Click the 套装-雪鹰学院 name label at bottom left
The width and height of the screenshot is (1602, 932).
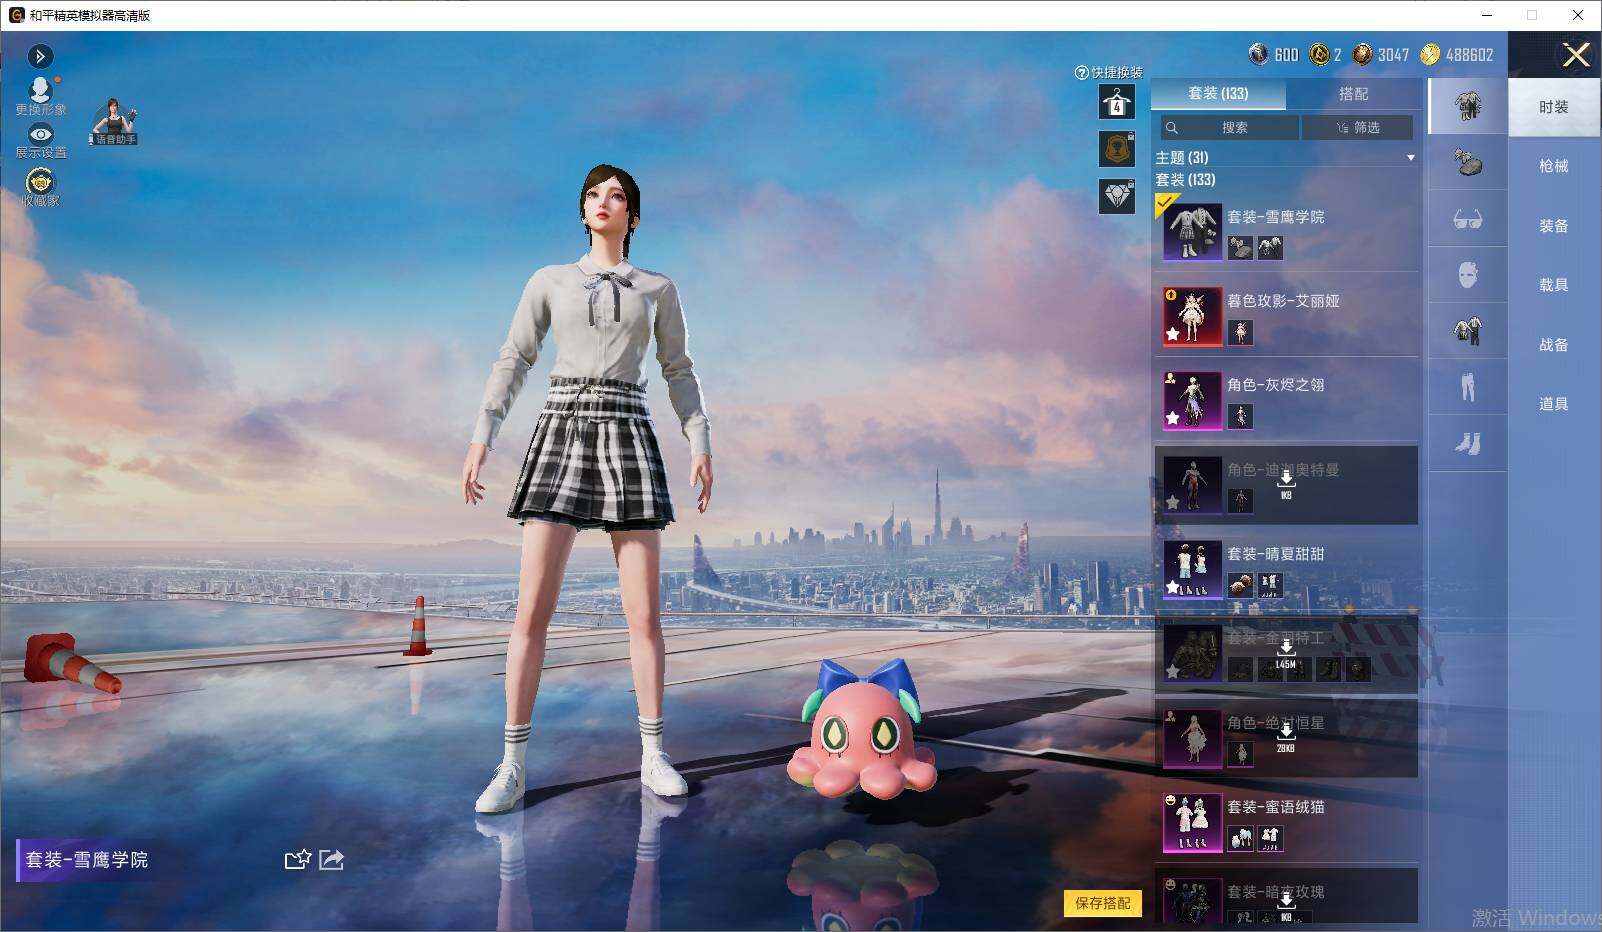[x=86, y=860]
